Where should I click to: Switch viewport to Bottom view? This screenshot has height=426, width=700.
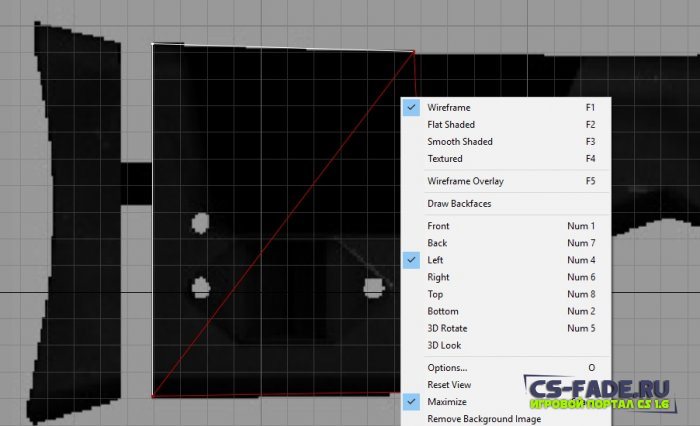click(x=506, y=311)
